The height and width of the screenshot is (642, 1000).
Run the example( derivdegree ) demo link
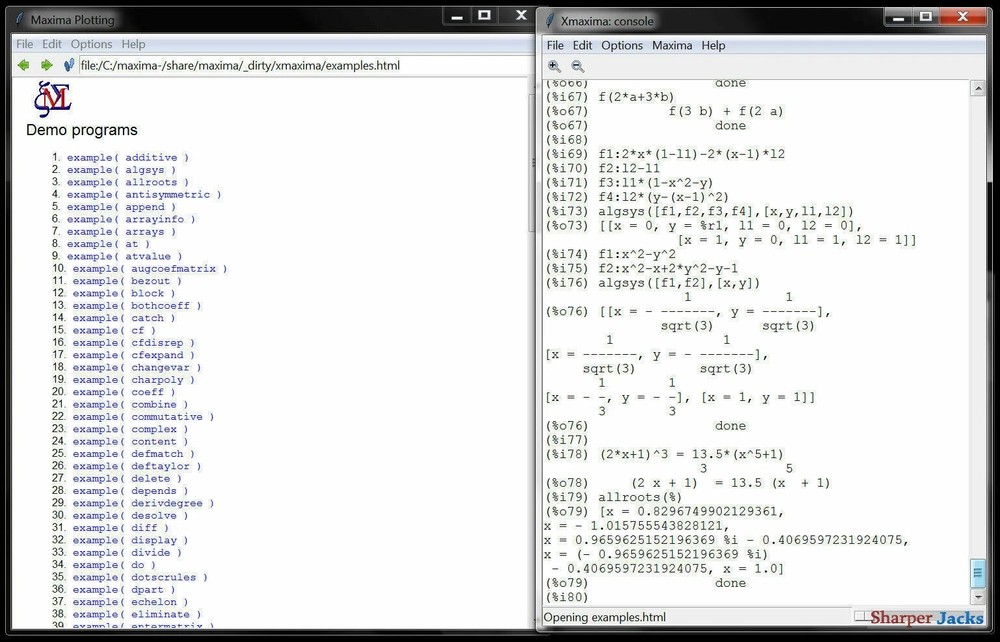coord(143,502)
